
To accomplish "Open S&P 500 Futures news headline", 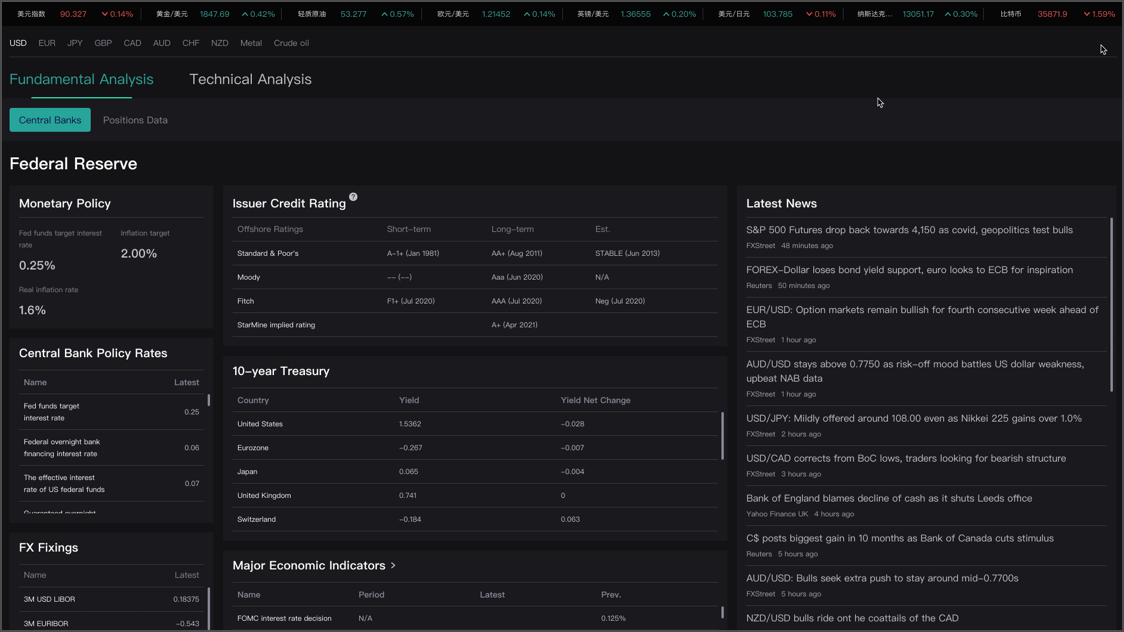I will (x=909, y=230).
